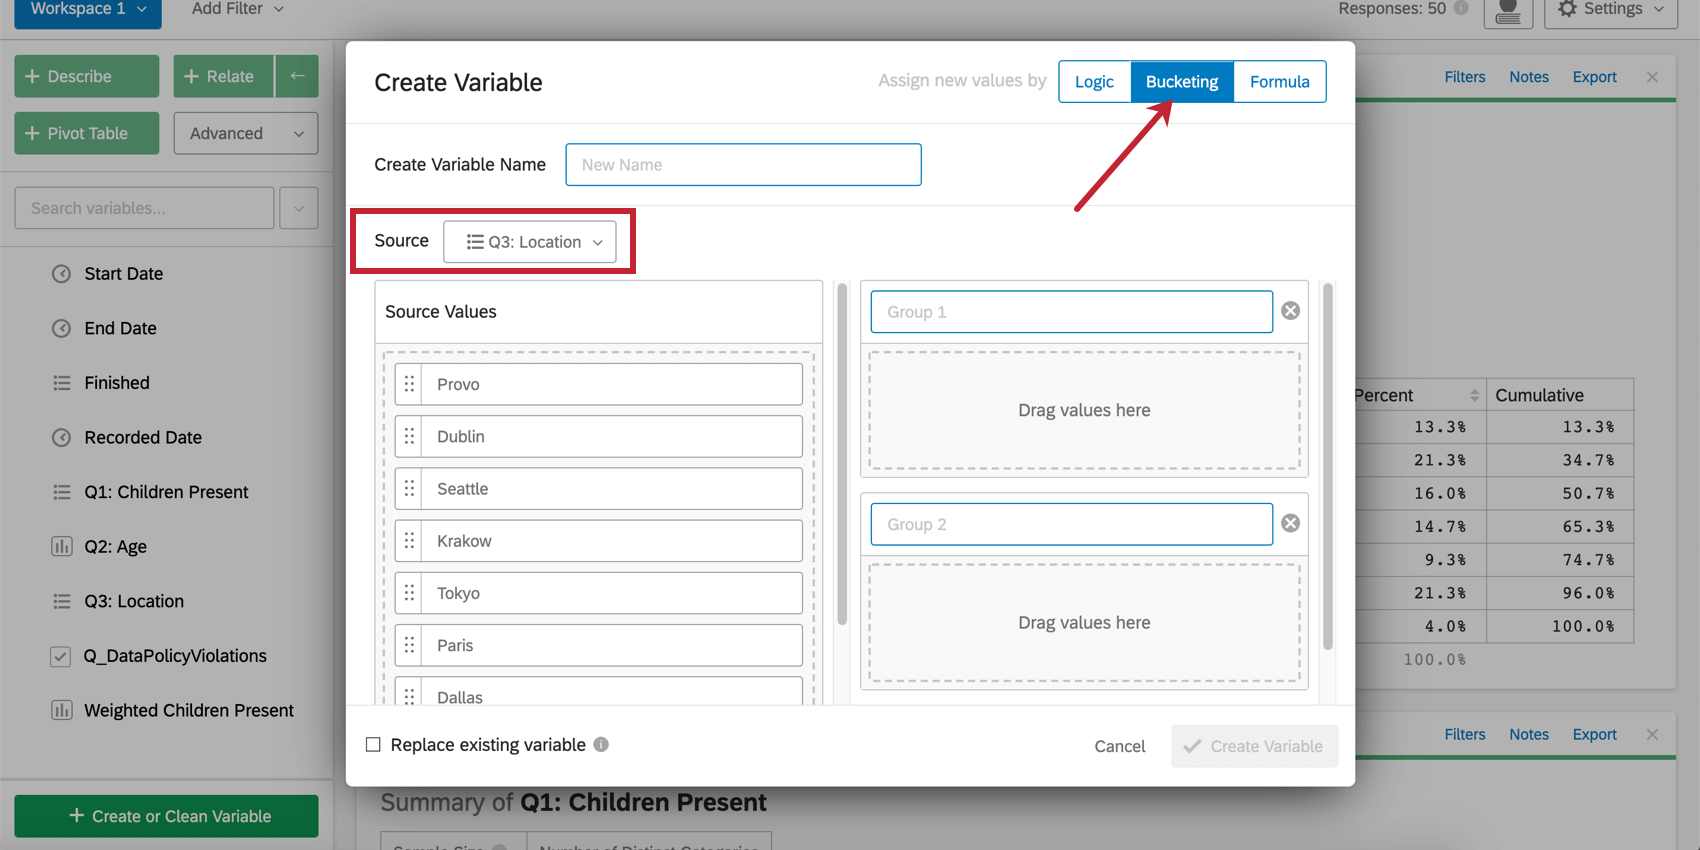
Task: Switch to the Formula tab
Action: [1280, 82]
